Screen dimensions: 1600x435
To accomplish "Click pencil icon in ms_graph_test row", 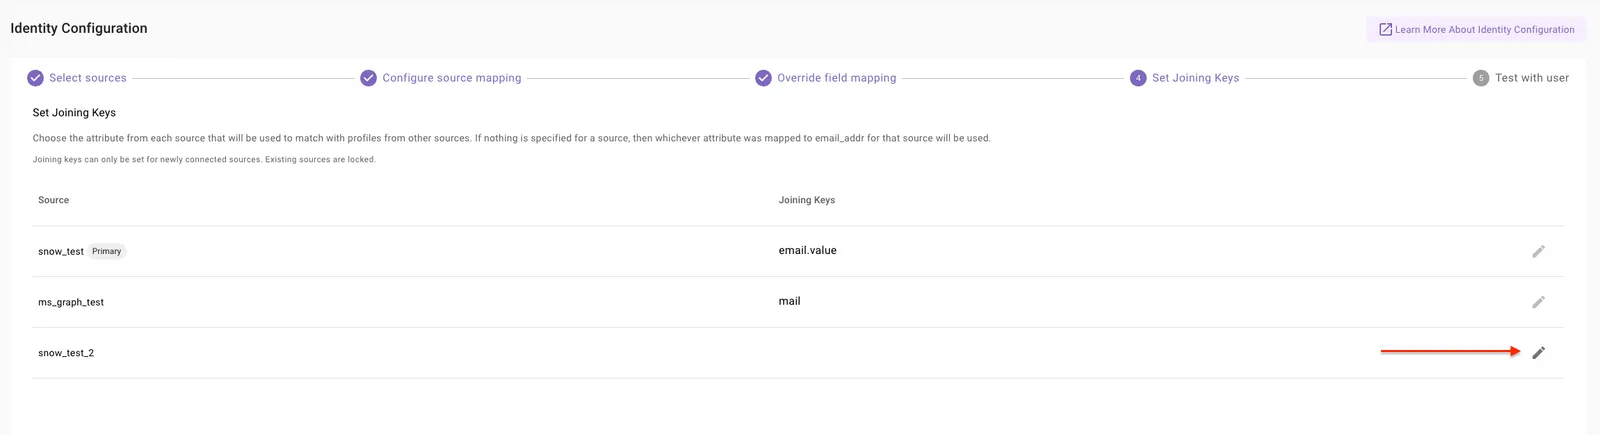I will pos(1538,302).
